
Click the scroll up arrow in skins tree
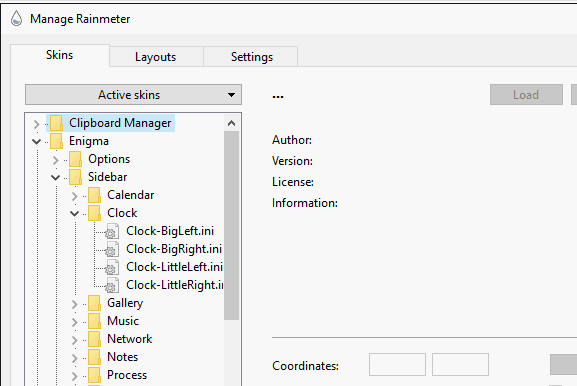pyautogui.click(x=231, y=123)
